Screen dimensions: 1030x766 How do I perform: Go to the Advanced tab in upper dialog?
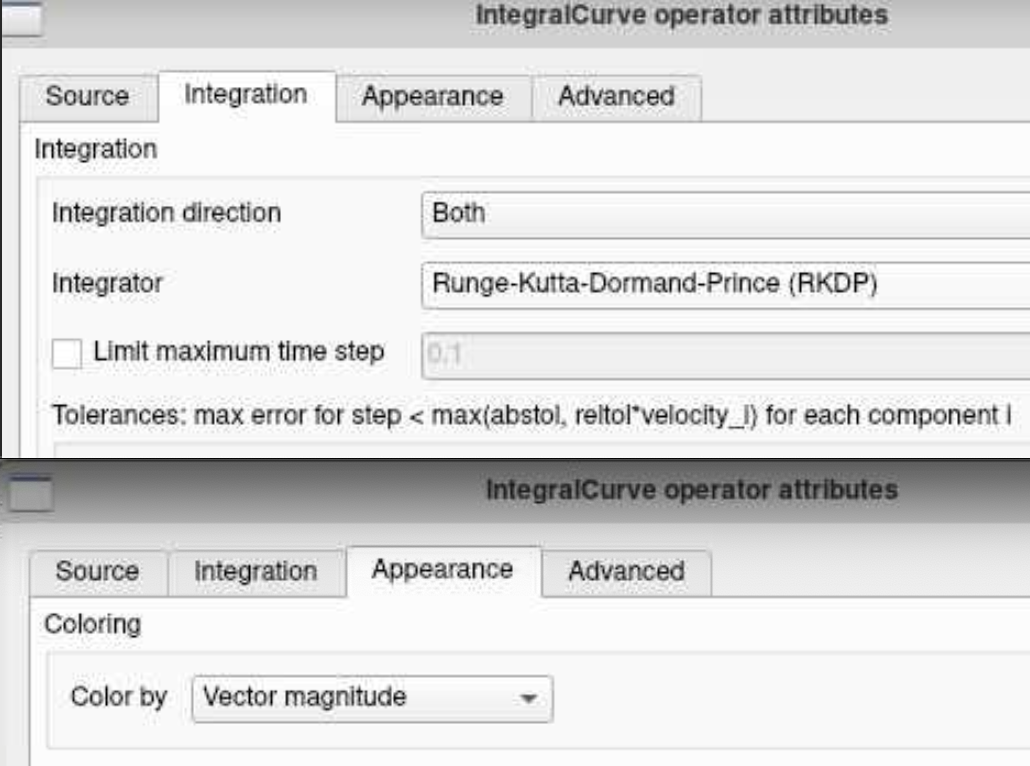pyautogui.click(x=616, y=97)
